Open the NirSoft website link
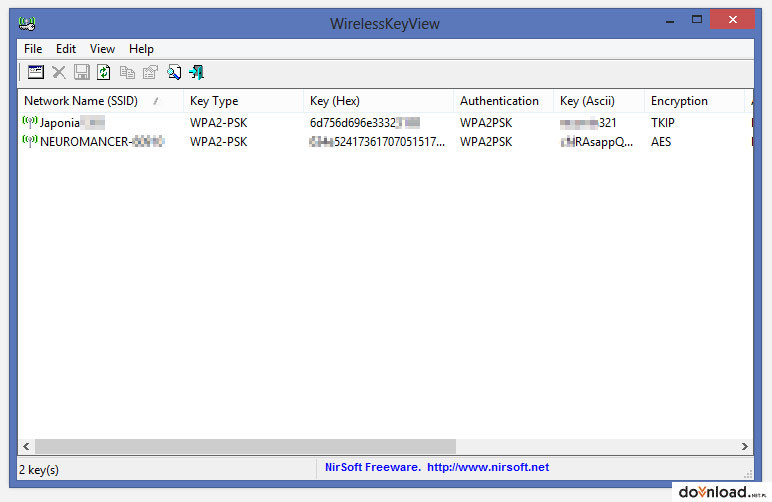This screenshot has height=502, width=772. (488, 467)
